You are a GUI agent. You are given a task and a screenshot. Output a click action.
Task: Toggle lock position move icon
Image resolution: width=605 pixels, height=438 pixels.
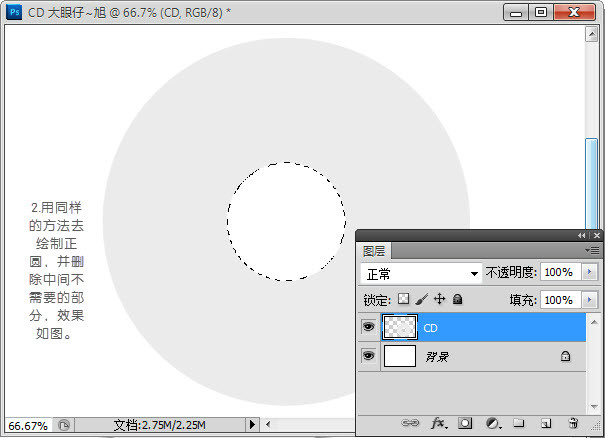[439, 299]
